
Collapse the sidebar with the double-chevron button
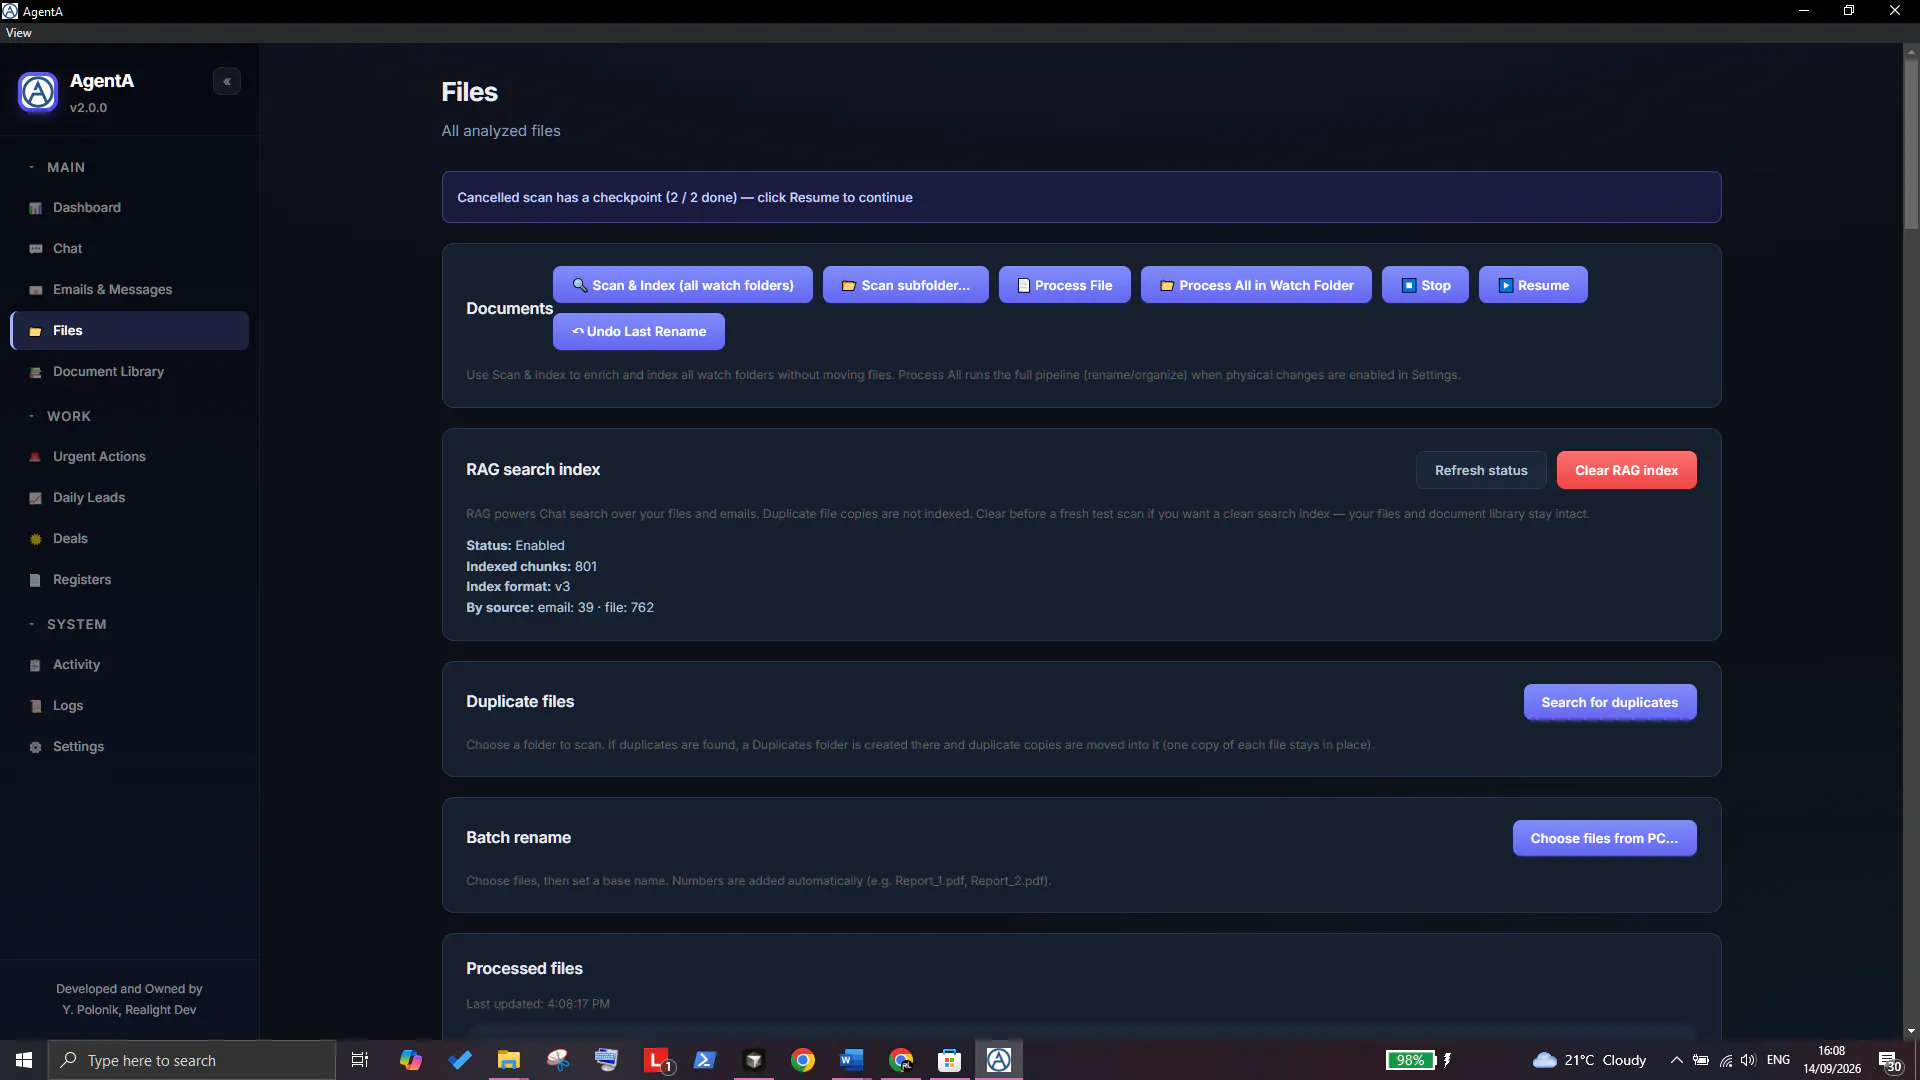[227, 82]
